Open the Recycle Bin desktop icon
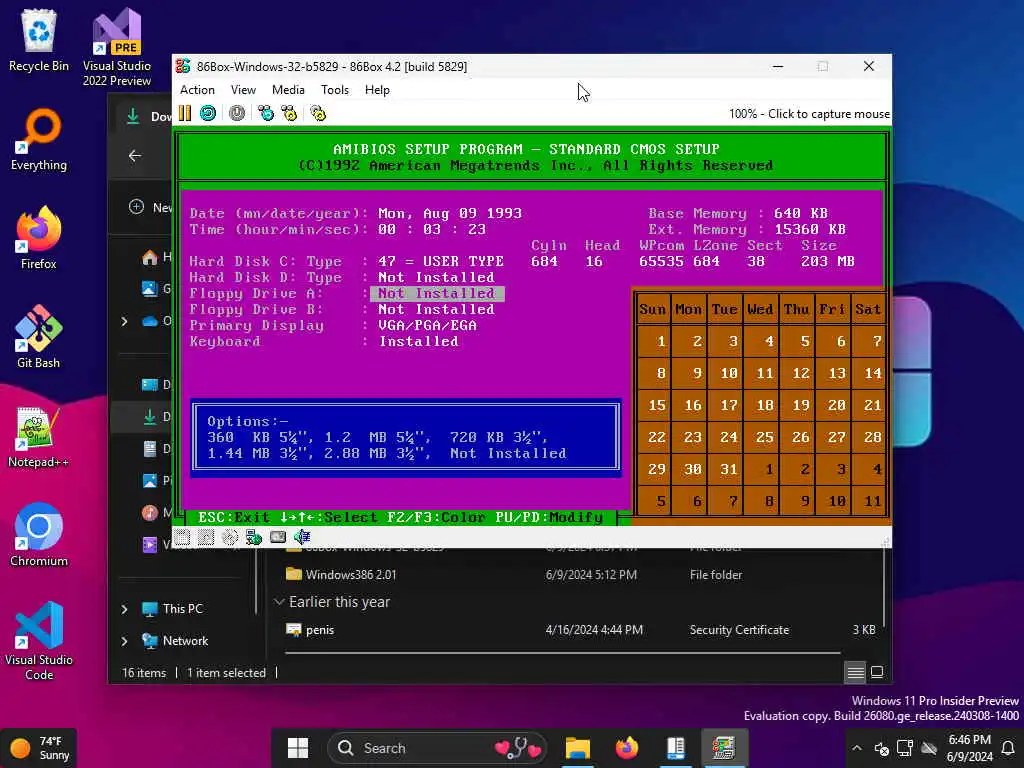The width and height of the screenshot is (1024, 768). [x=39, y=40]
